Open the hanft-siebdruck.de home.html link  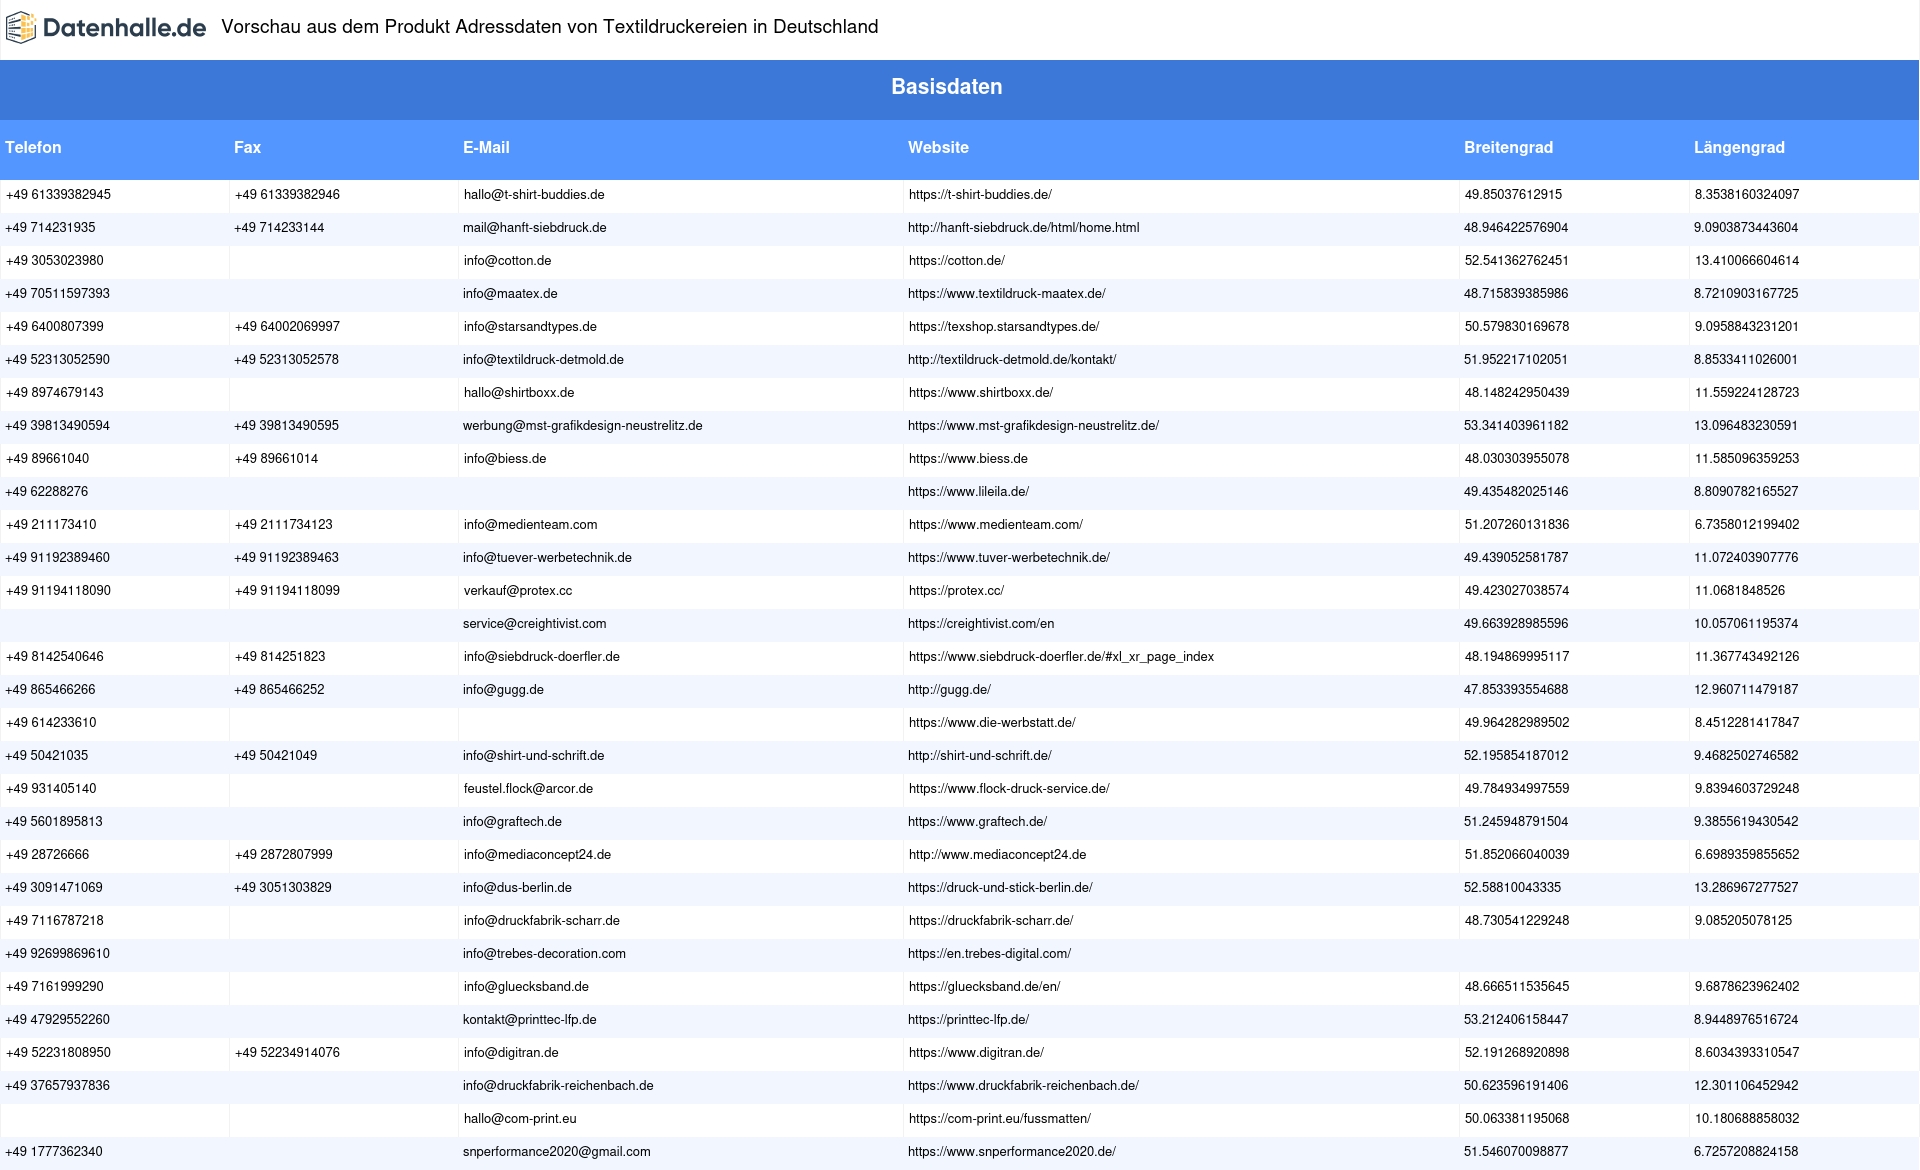click(x=1023, y=228)
